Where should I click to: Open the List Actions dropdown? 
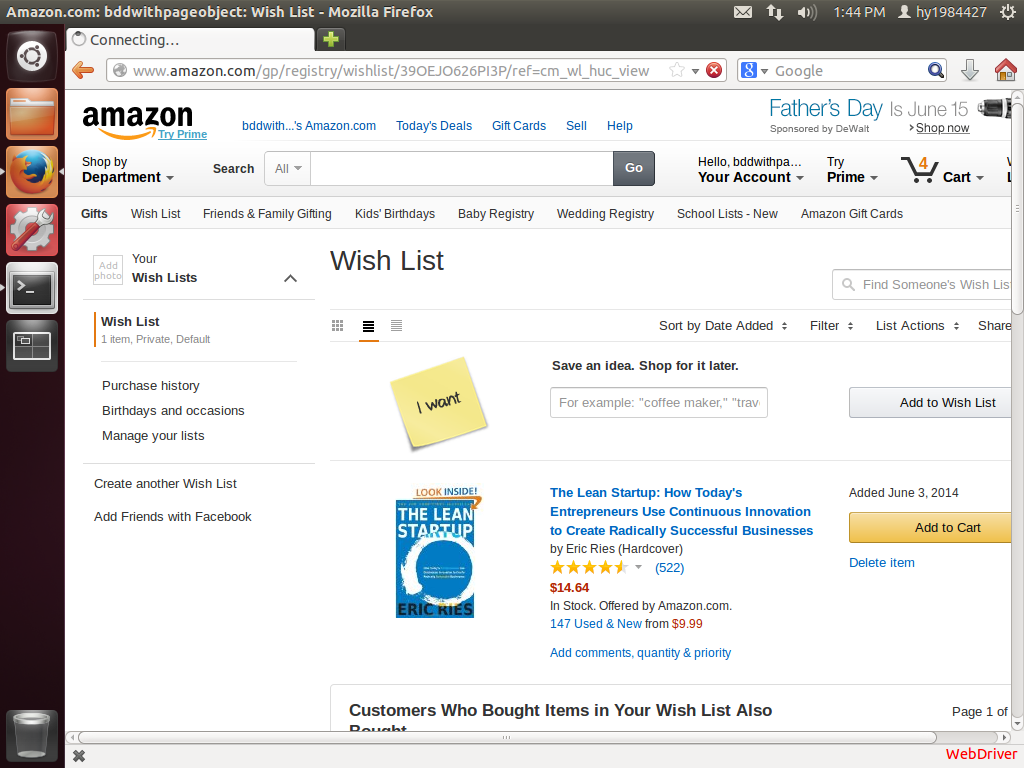(x=918, y=326)
